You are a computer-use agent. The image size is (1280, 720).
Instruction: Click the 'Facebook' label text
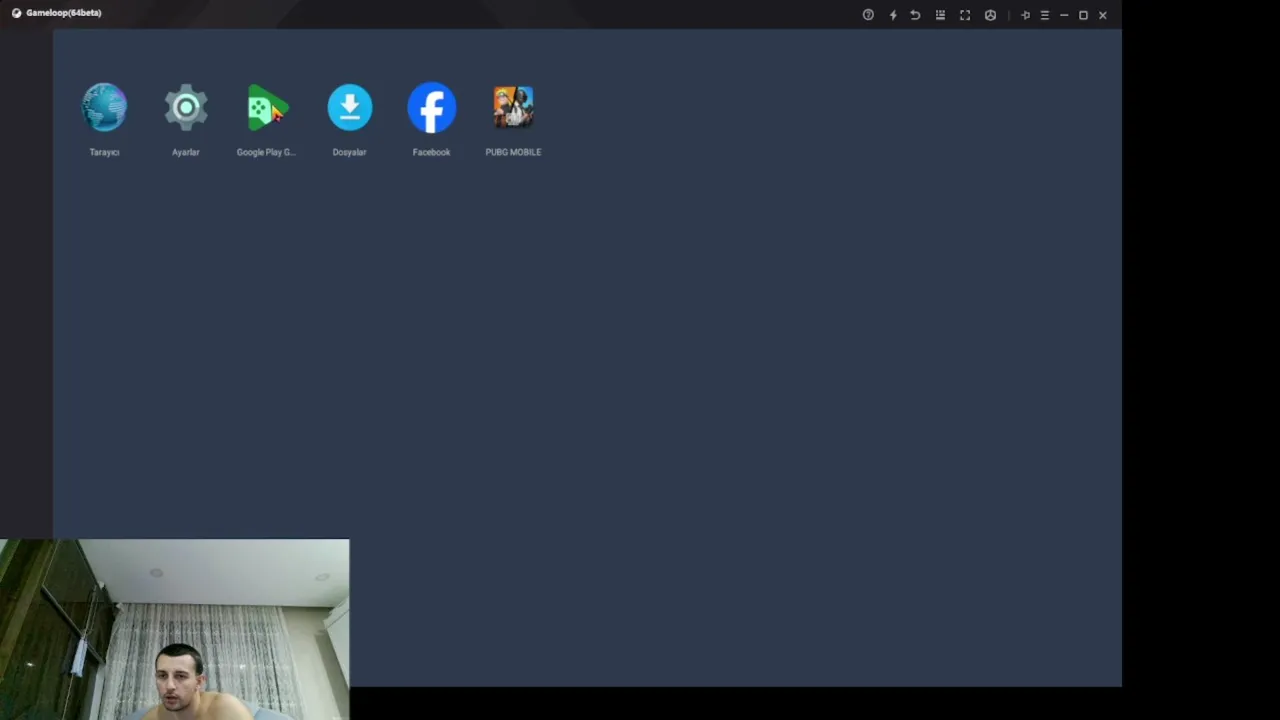(x=431, y=152)
